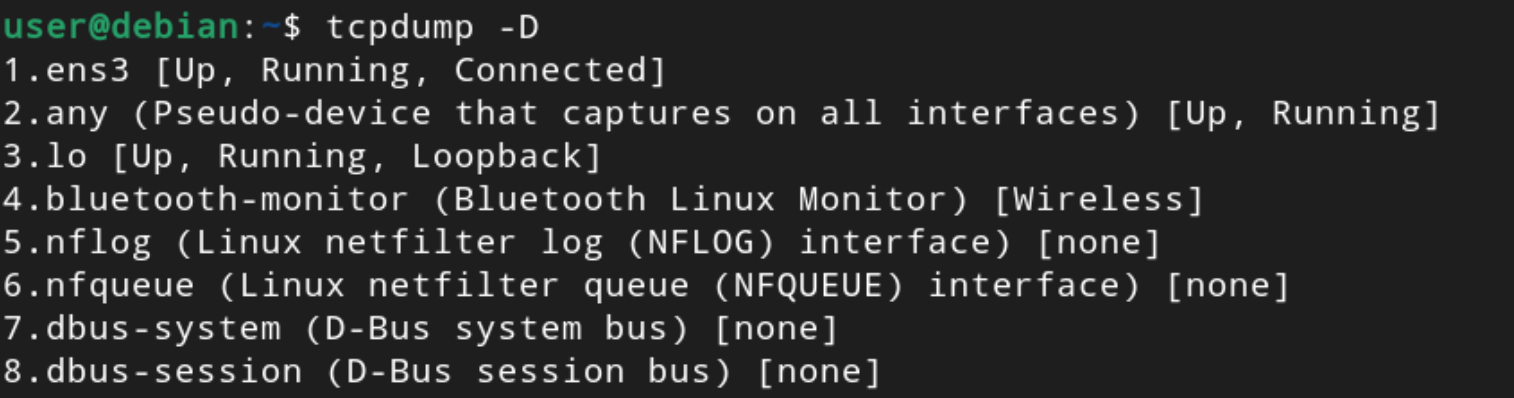
Task: Click the nflog interface name
Action: pos(99,244)
